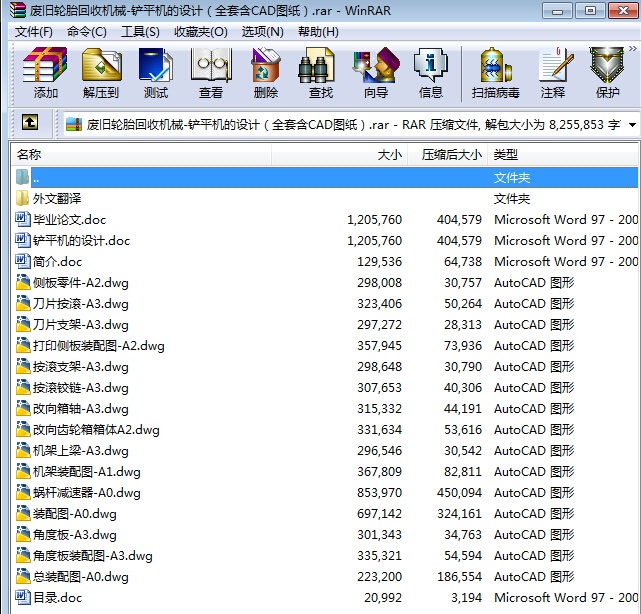The height and width of the screenshot is (614, 641).
Task: Click the packed size value 450,094
Action: click(459, 493)
